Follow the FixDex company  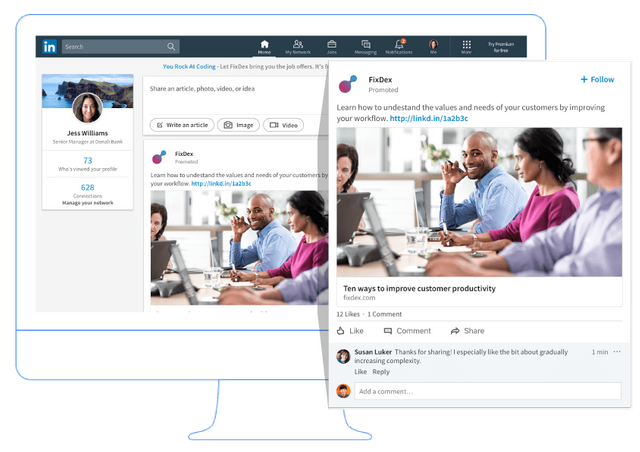click(x=597, y=79)
